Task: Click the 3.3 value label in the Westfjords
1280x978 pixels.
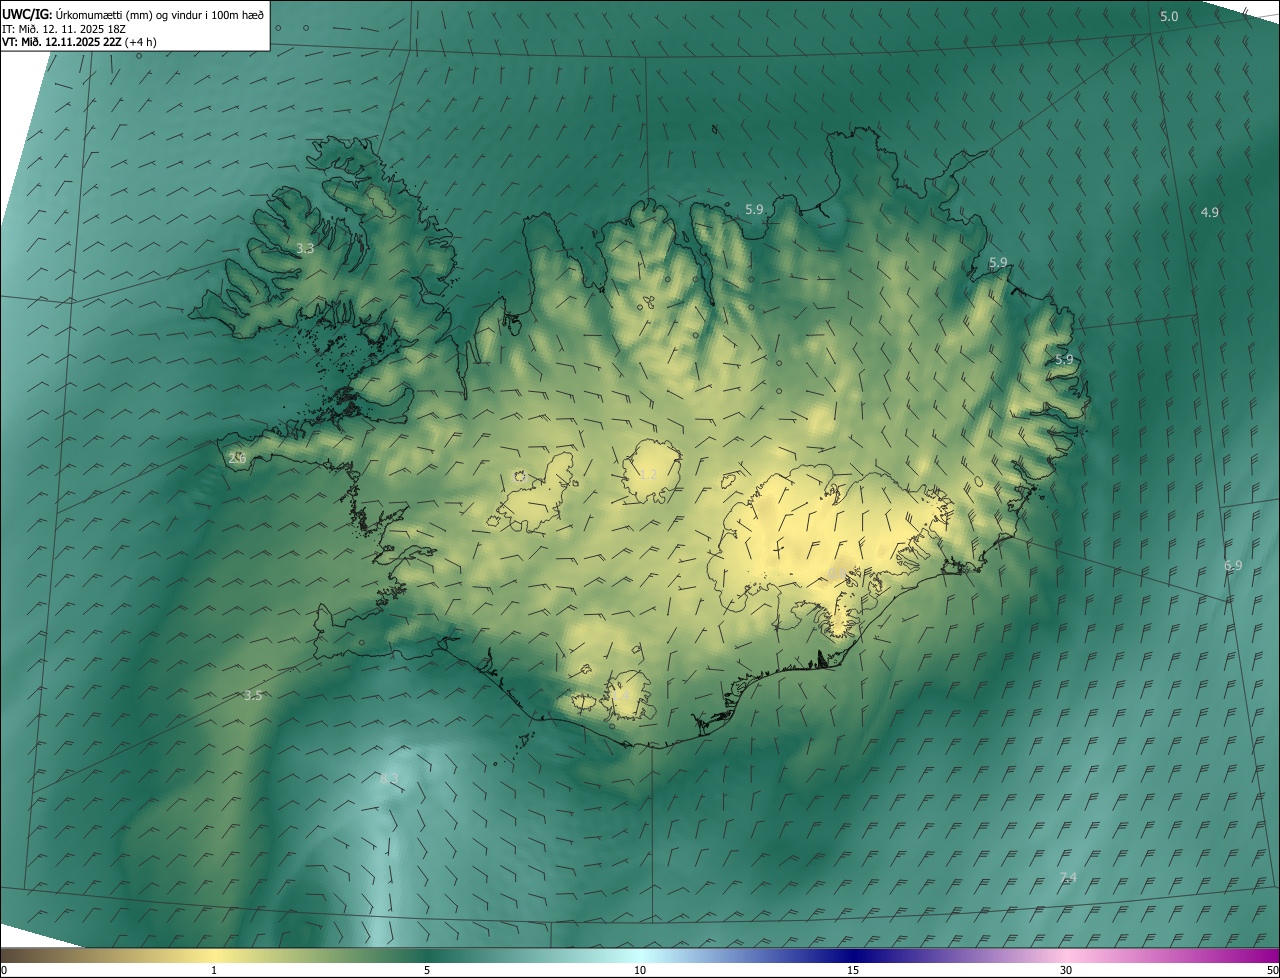Action: 306,249
